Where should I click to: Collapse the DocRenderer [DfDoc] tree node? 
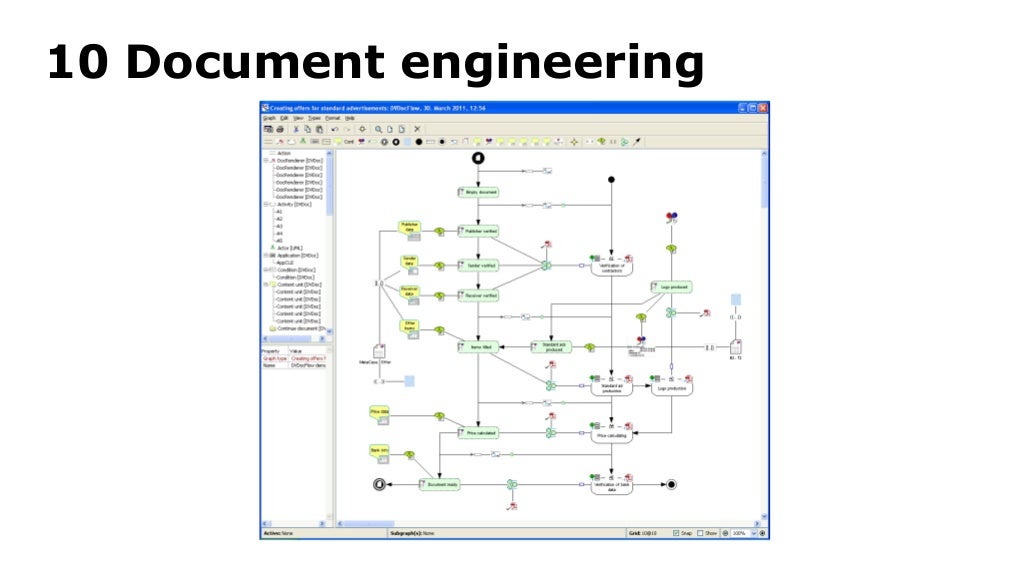coord(266,160)
